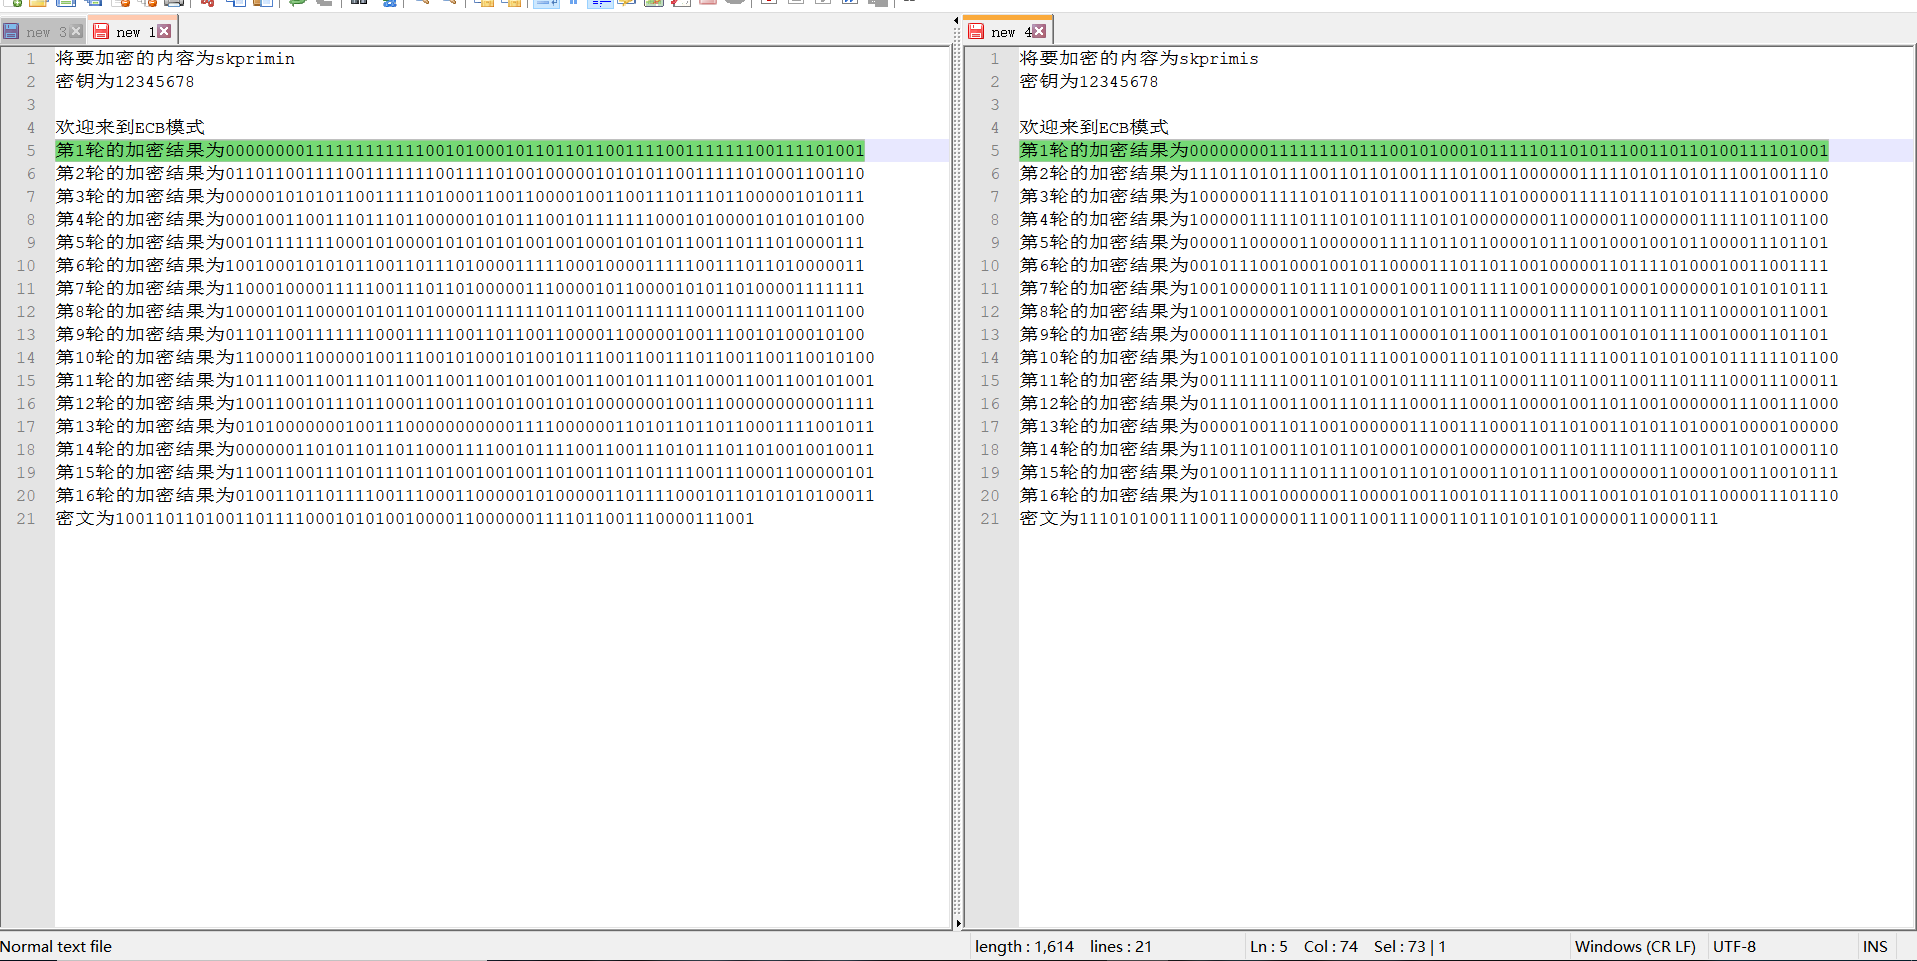Click the '密文为' ciphertext line in right pane
1917x961 pixels.
click(x=1369, y=519)
